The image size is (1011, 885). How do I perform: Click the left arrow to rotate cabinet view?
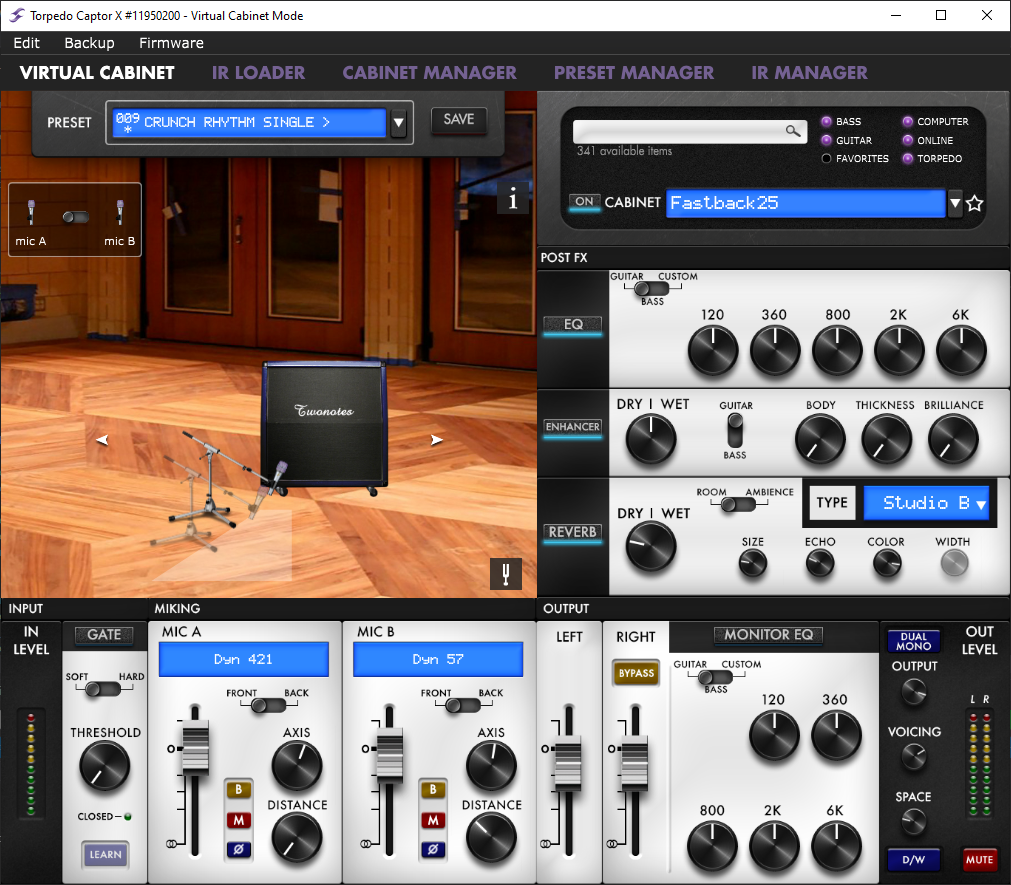[102, 440]
